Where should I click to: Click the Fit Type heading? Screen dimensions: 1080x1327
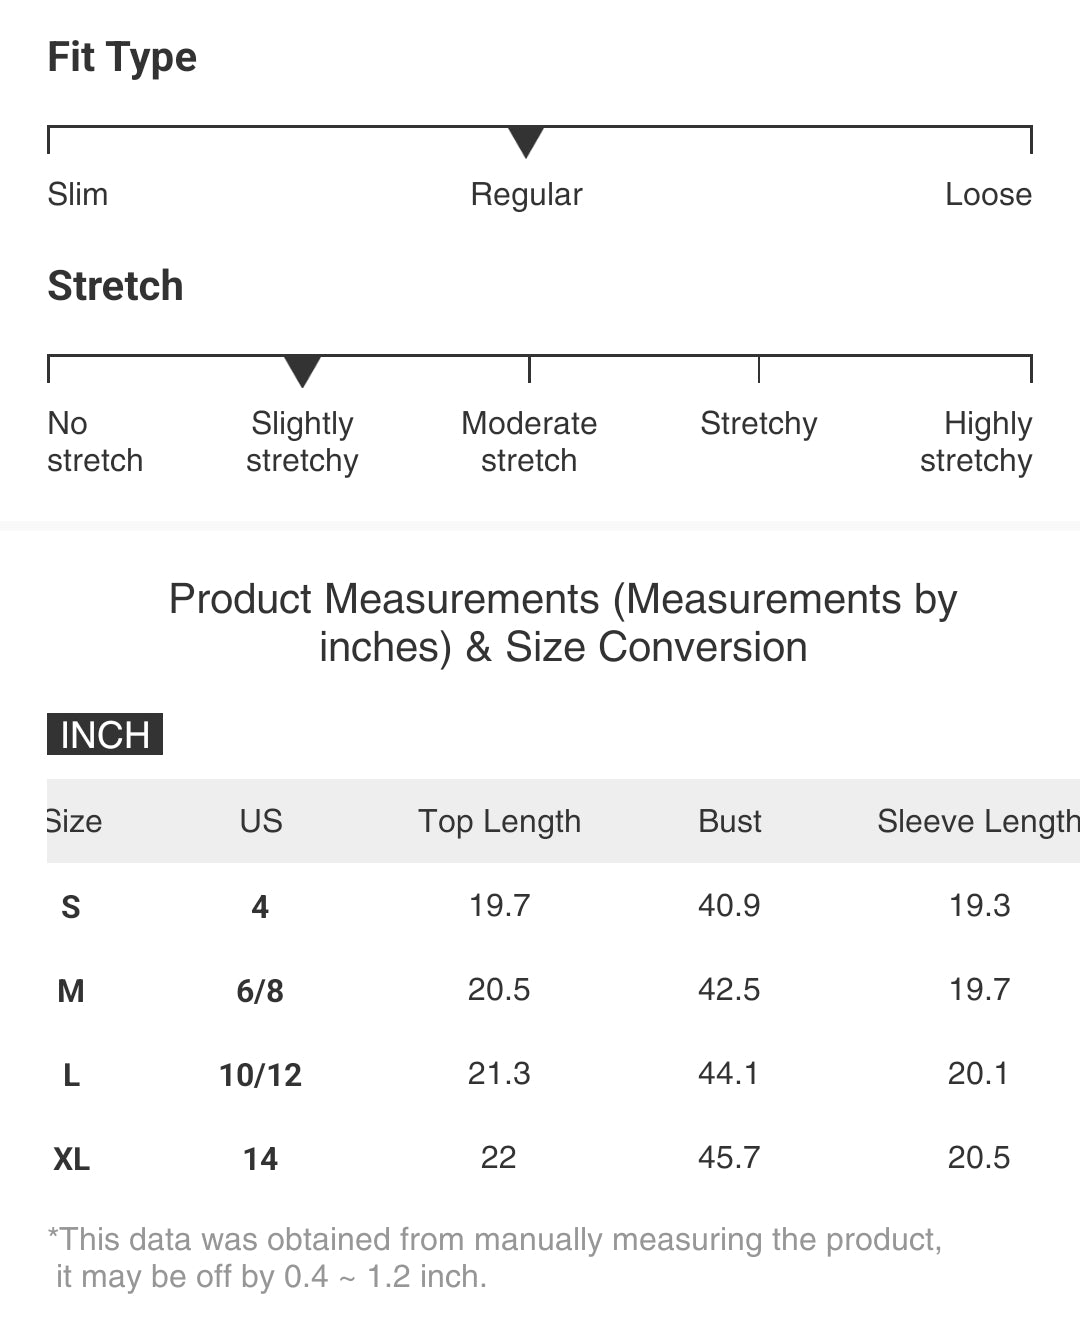point(122,58)
